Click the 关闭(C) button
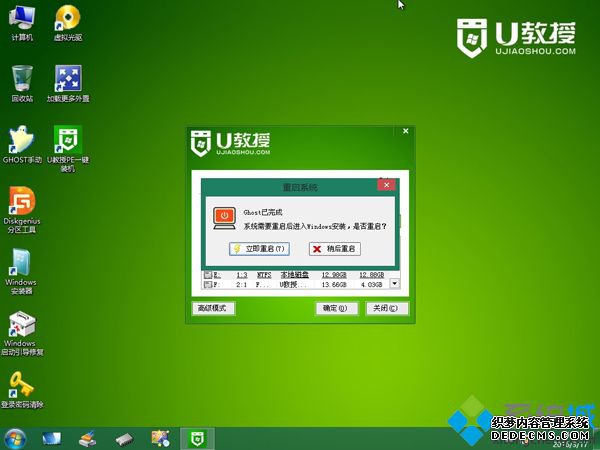This screenshot has width=600, height=450. (387, 308)
